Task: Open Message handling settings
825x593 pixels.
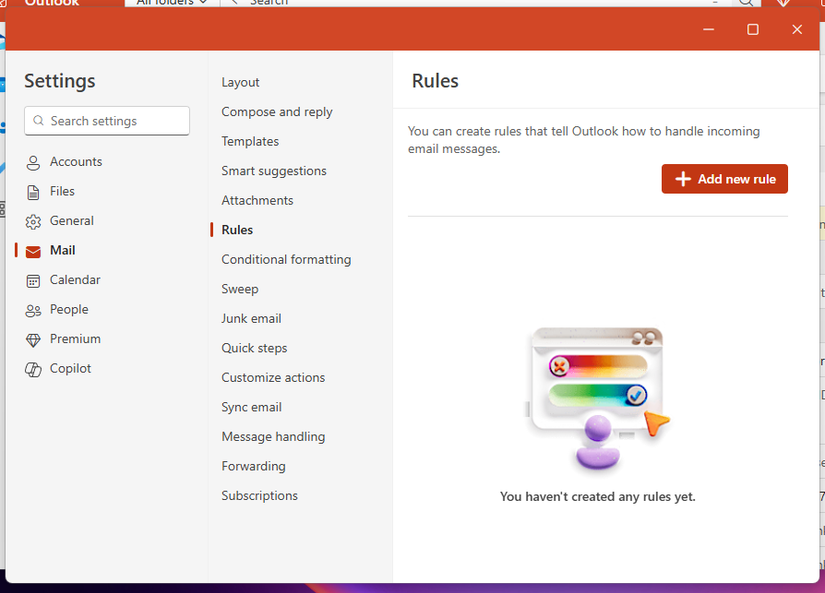Action: pyautogui.click(x=273, y=436)
